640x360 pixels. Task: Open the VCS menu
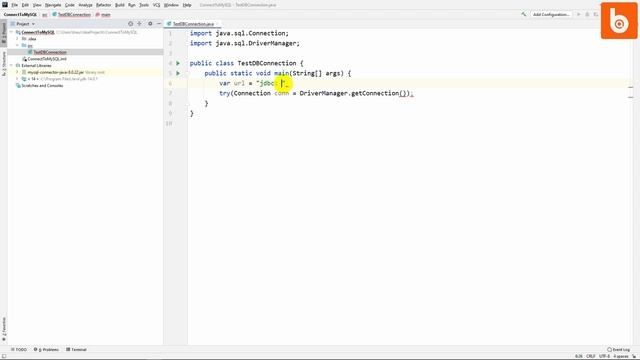(x=156, y=5)
